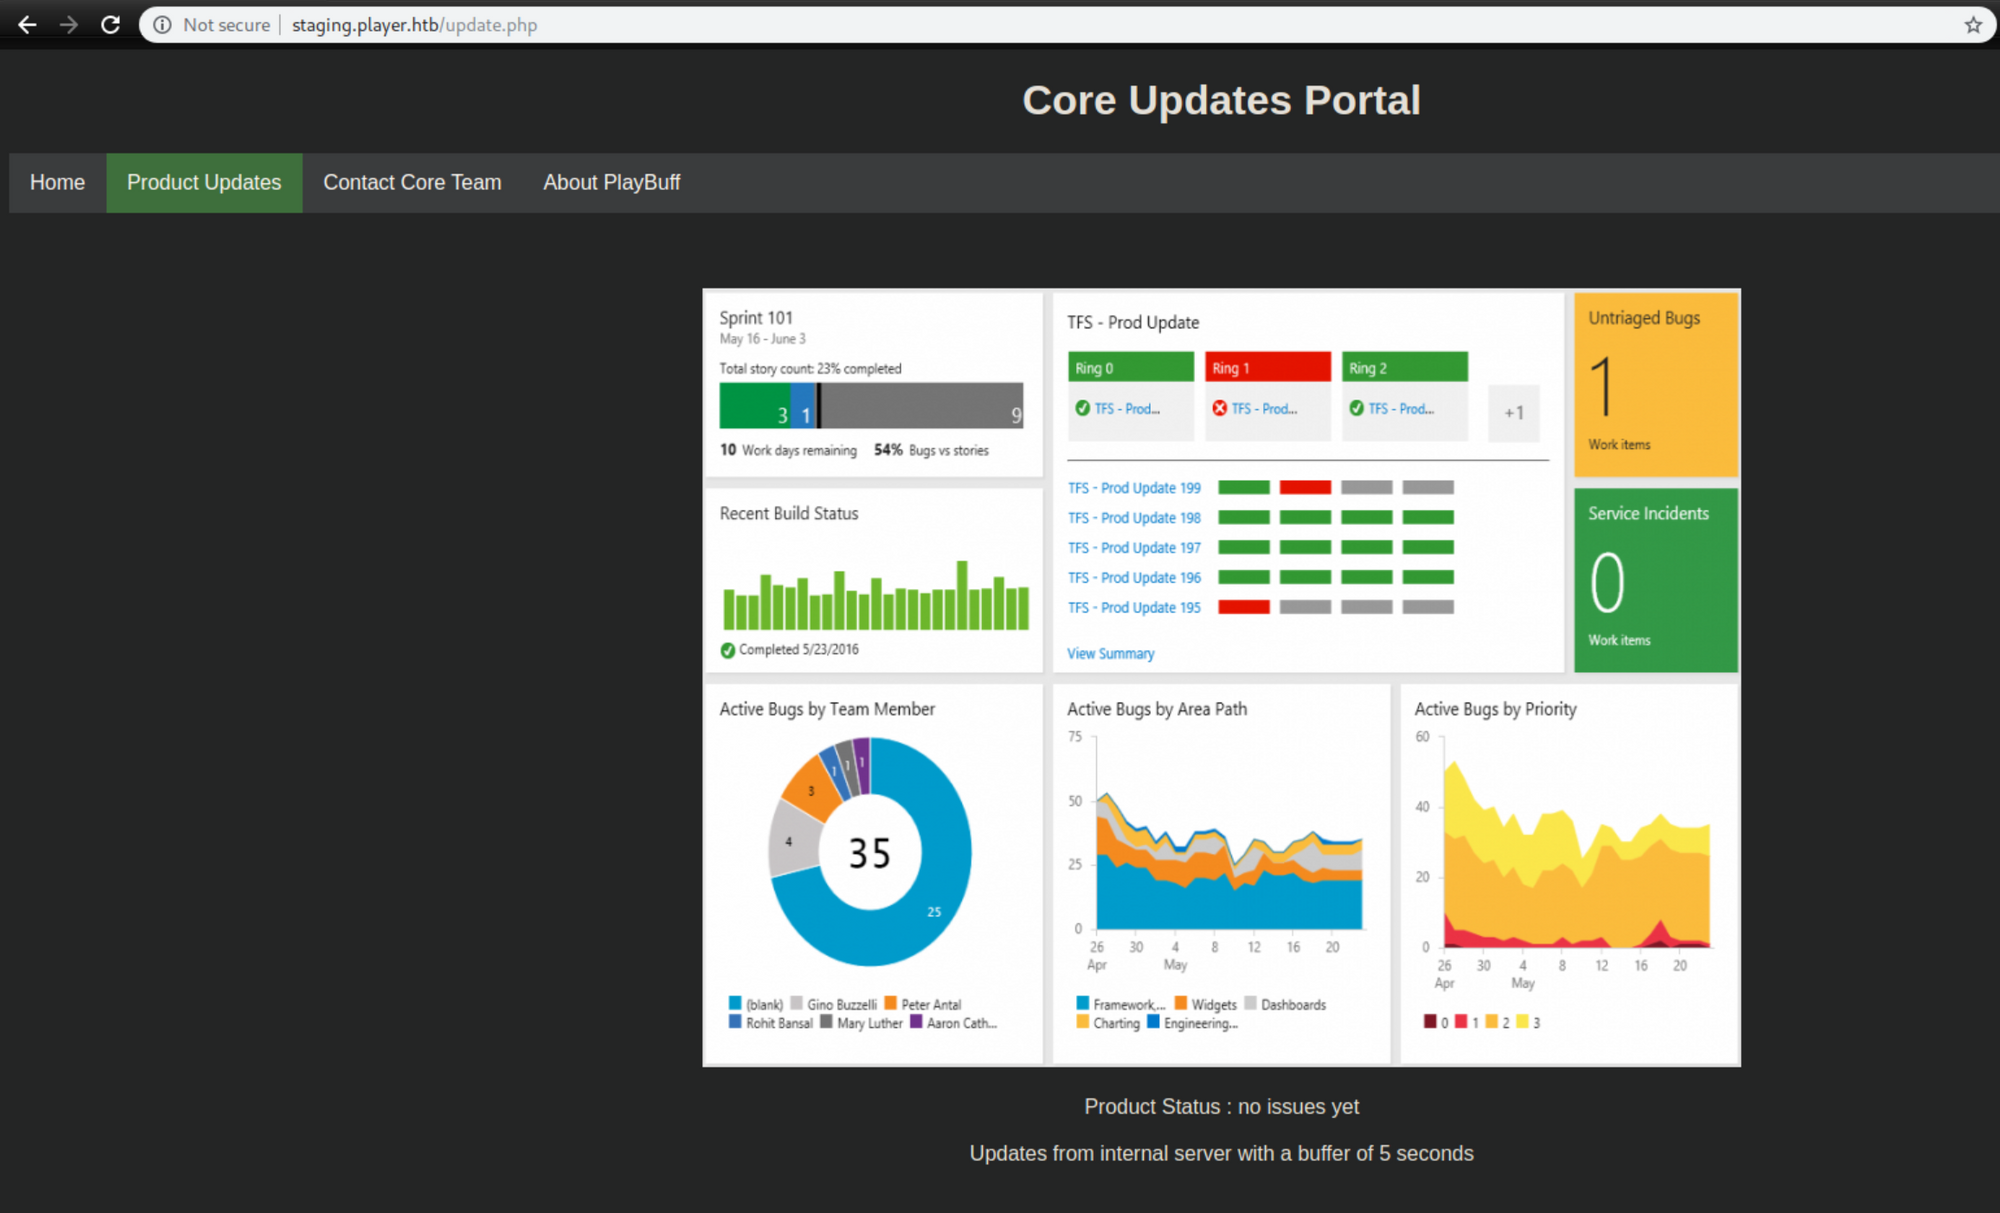
Task: Open TFS - Prod Update 195 link
Action: [x=1133, y=608]
